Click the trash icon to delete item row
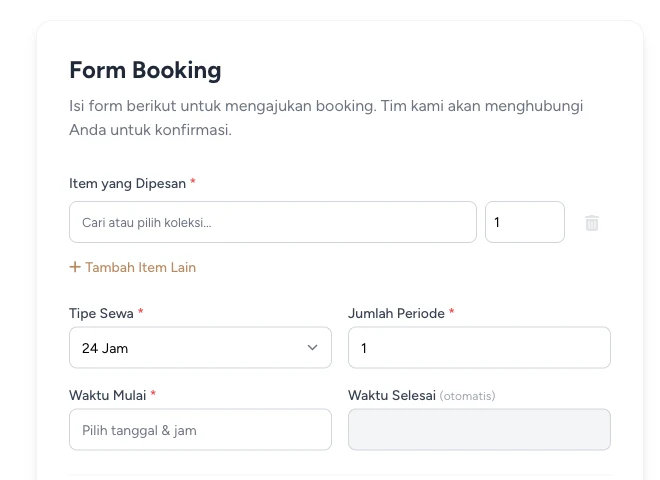 pyautogui.click(x=592, y=223)
